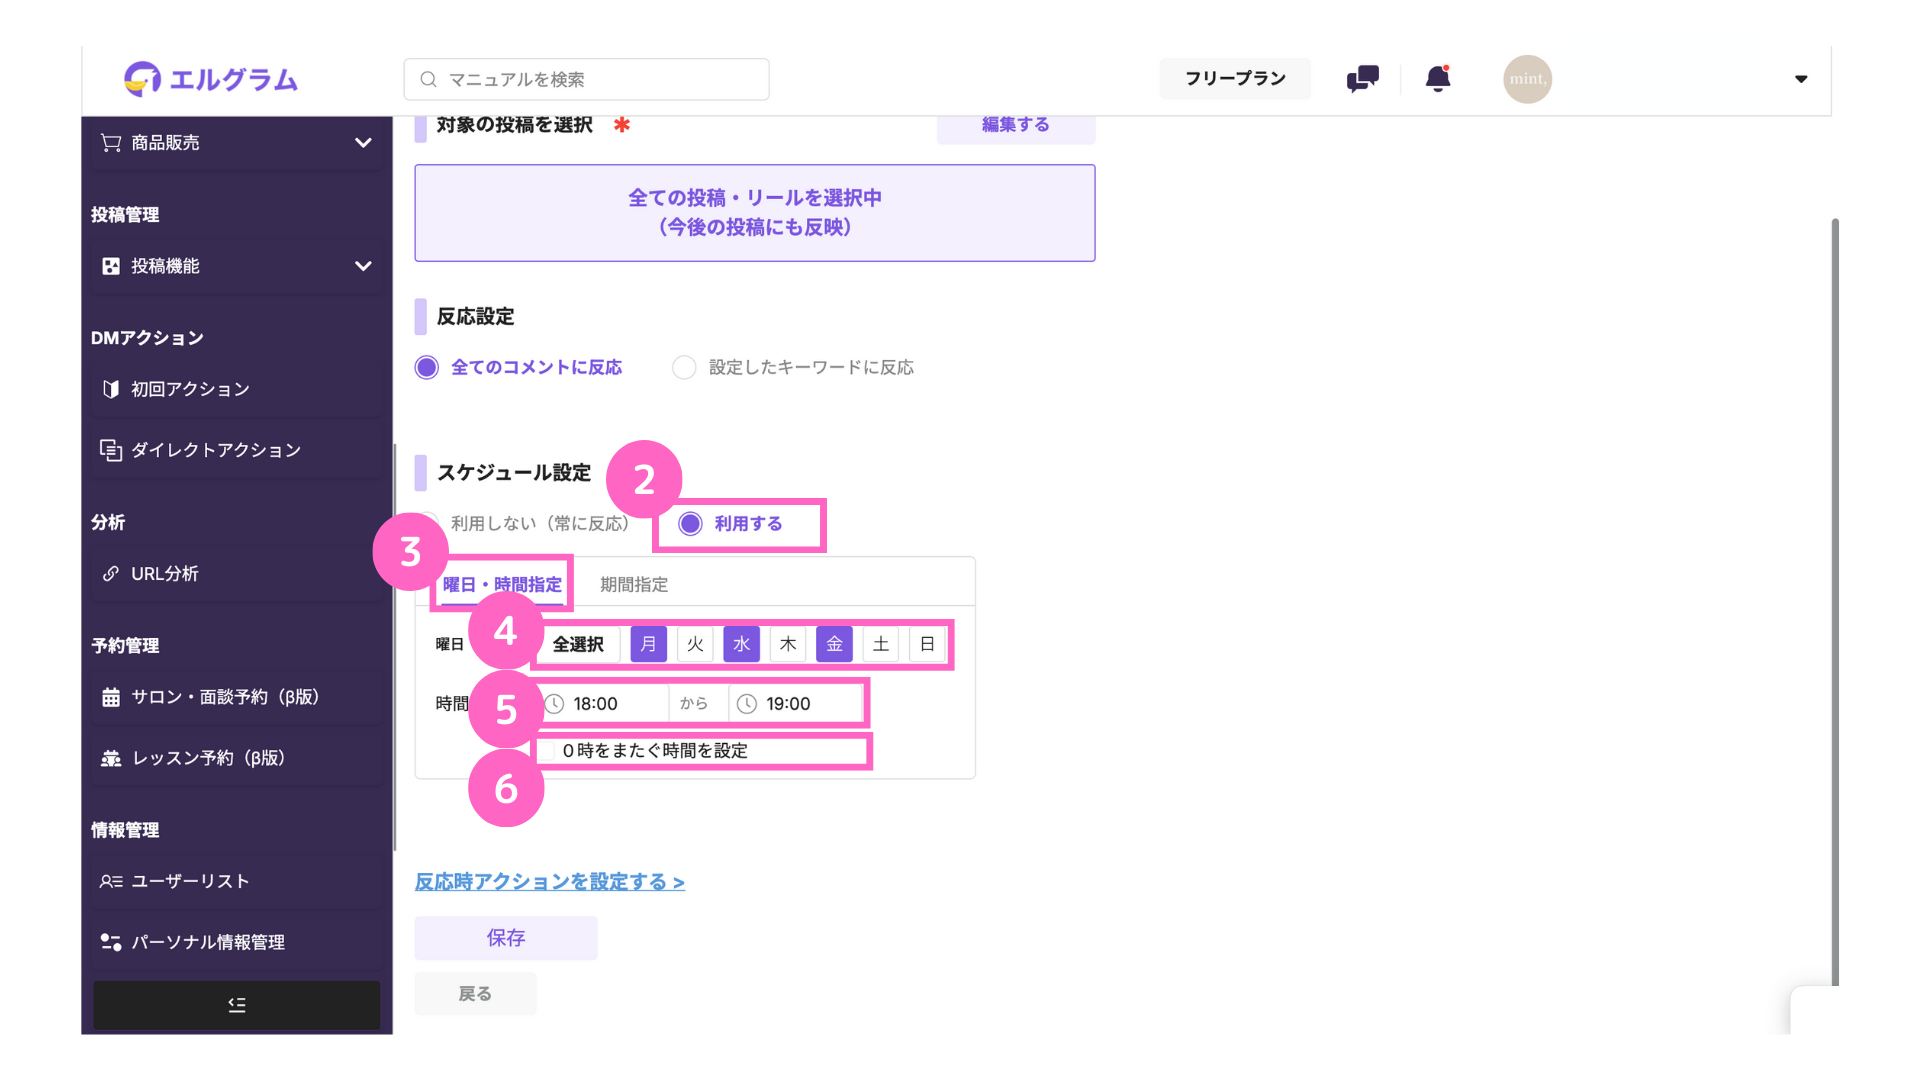
Task: Click the 編集する button
Action: coord(1016,127)
